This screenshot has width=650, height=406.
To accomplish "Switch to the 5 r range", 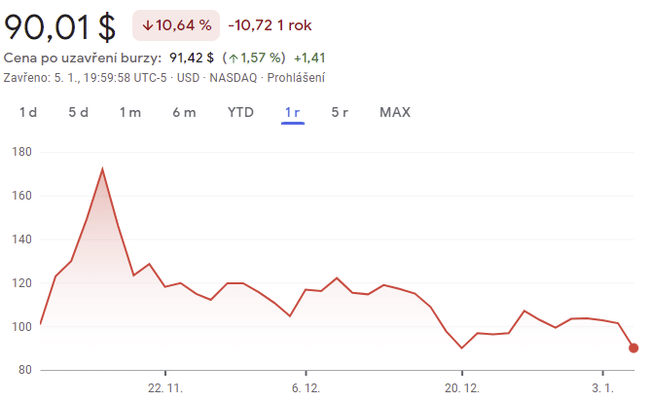I will (x=340, y=112).
